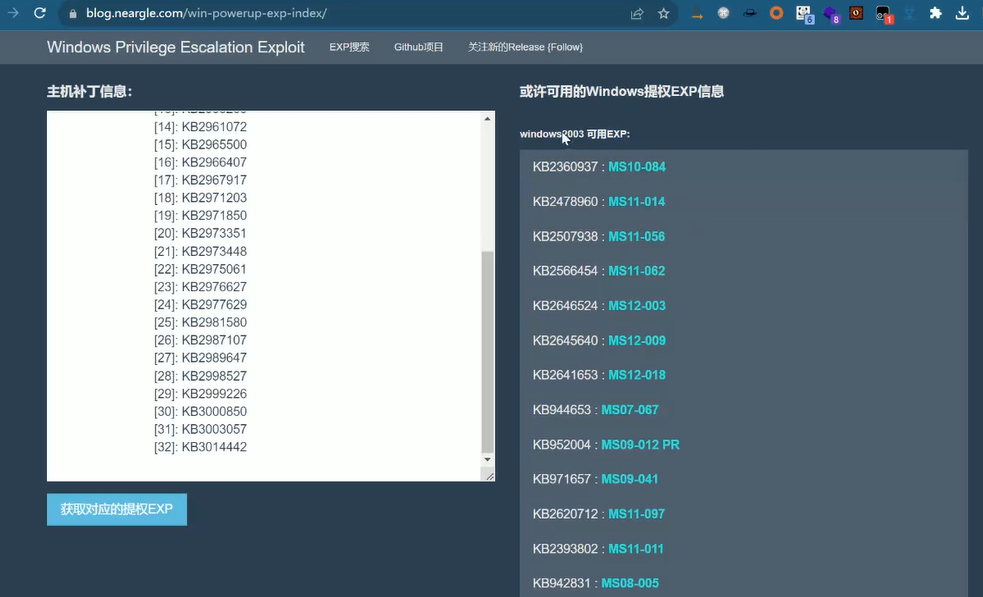
Task: Click 关注新的Release {Follow} nav link
Action: [x=525, y=47]
